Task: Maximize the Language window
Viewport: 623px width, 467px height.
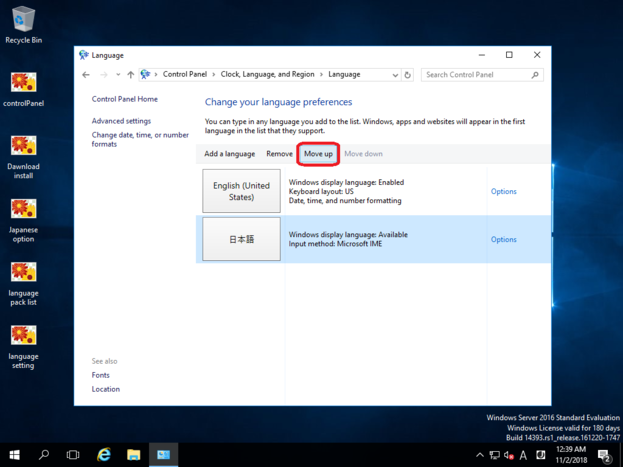Action: coord(509,55)
